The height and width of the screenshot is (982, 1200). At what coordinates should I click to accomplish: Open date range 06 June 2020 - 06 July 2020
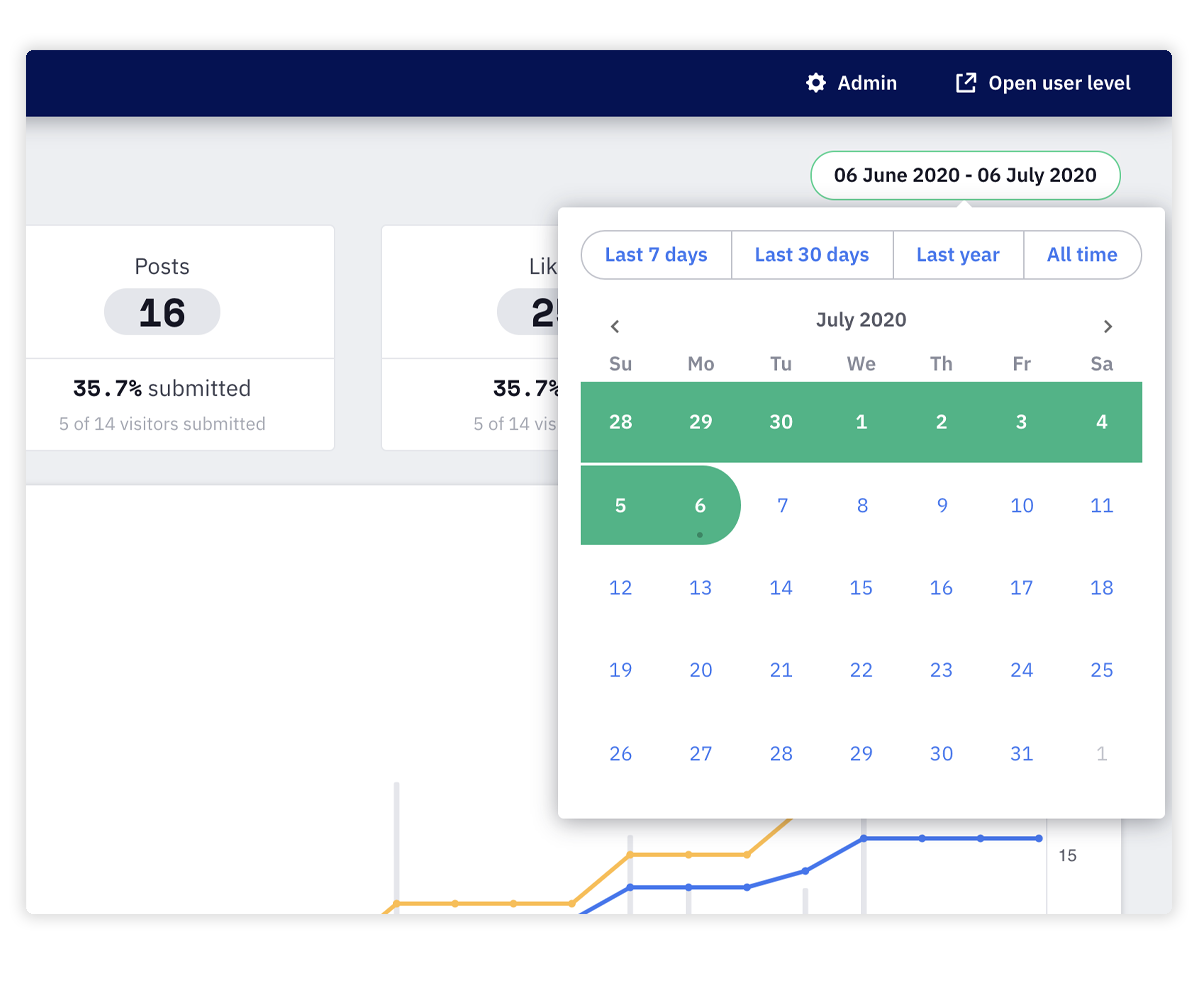pos(965,175)
